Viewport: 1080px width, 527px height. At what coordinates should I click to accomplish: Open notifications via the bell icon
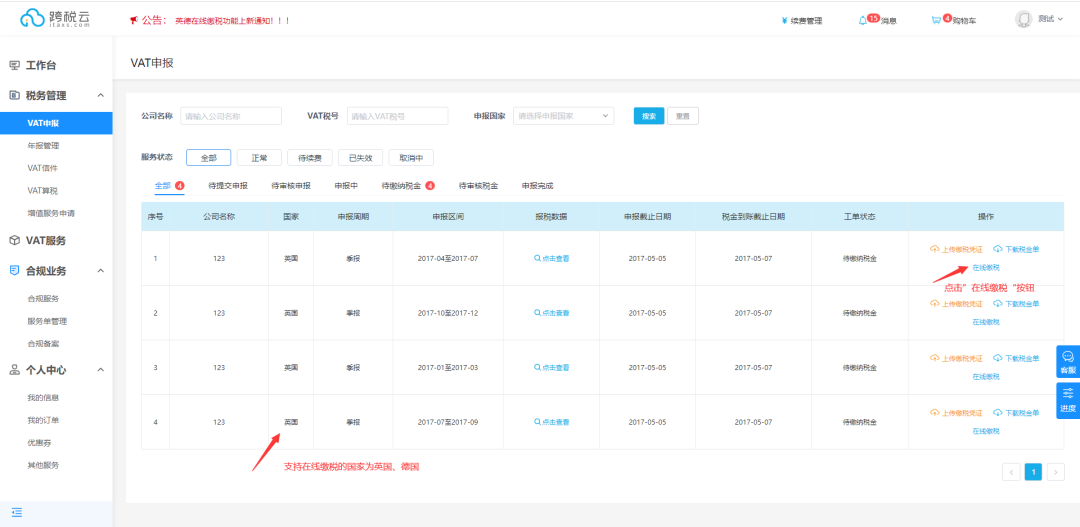pos(862,21)
